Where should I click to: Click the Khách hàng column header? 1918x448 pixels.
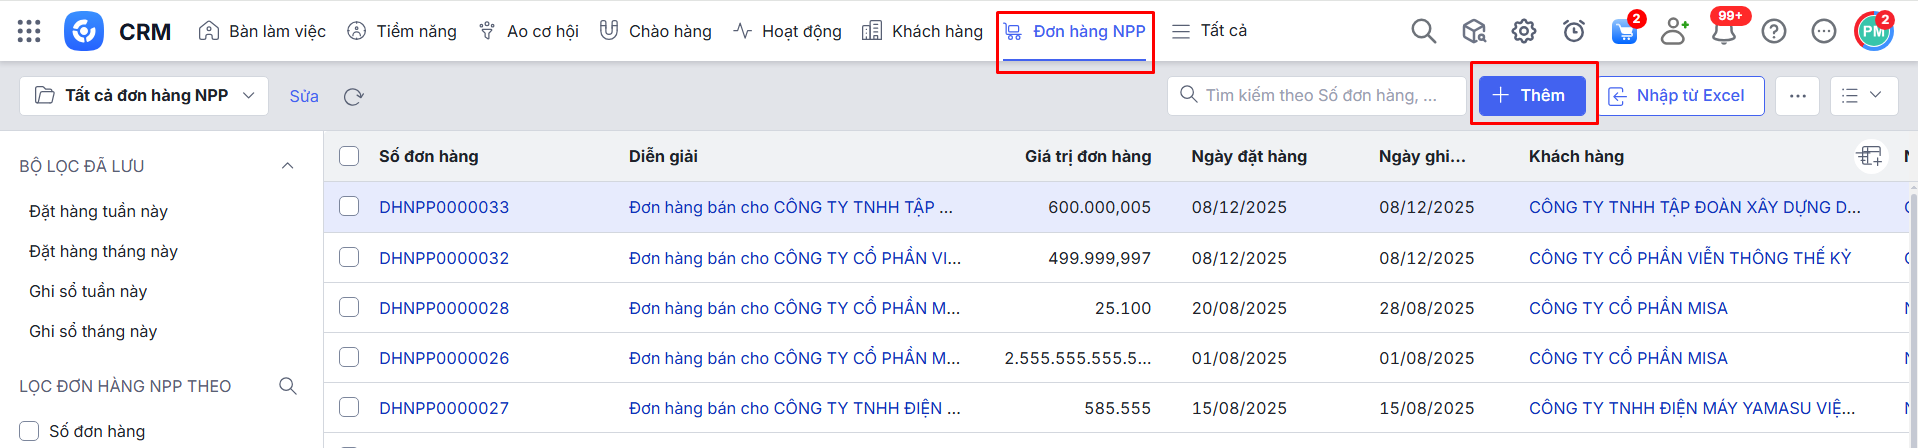coord(1576,156)
